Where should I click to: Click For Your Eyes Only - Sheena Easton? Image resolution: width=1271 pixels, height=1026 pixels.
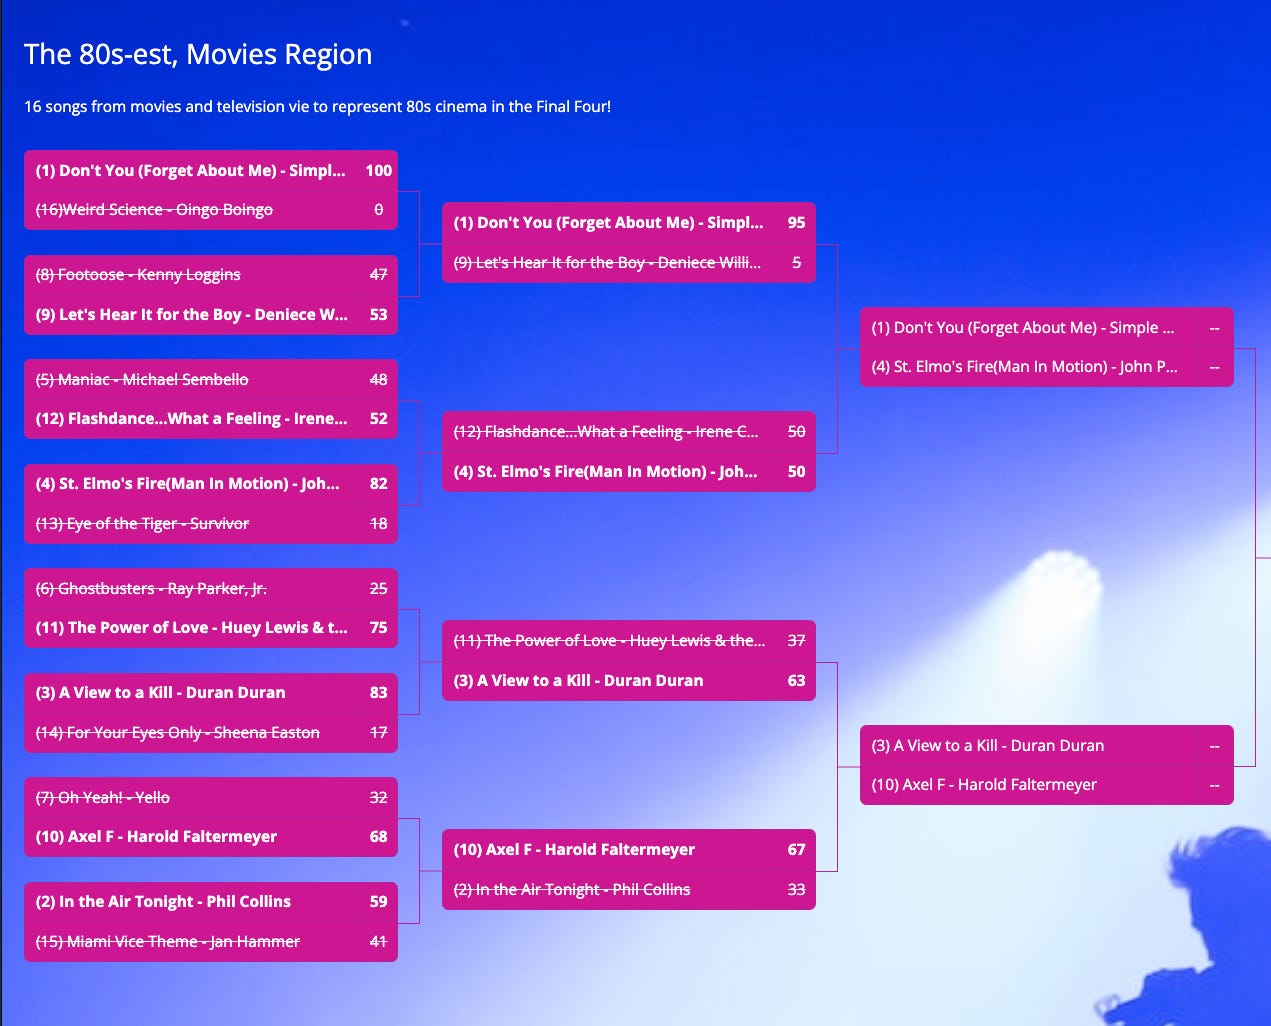click(211, 732)
